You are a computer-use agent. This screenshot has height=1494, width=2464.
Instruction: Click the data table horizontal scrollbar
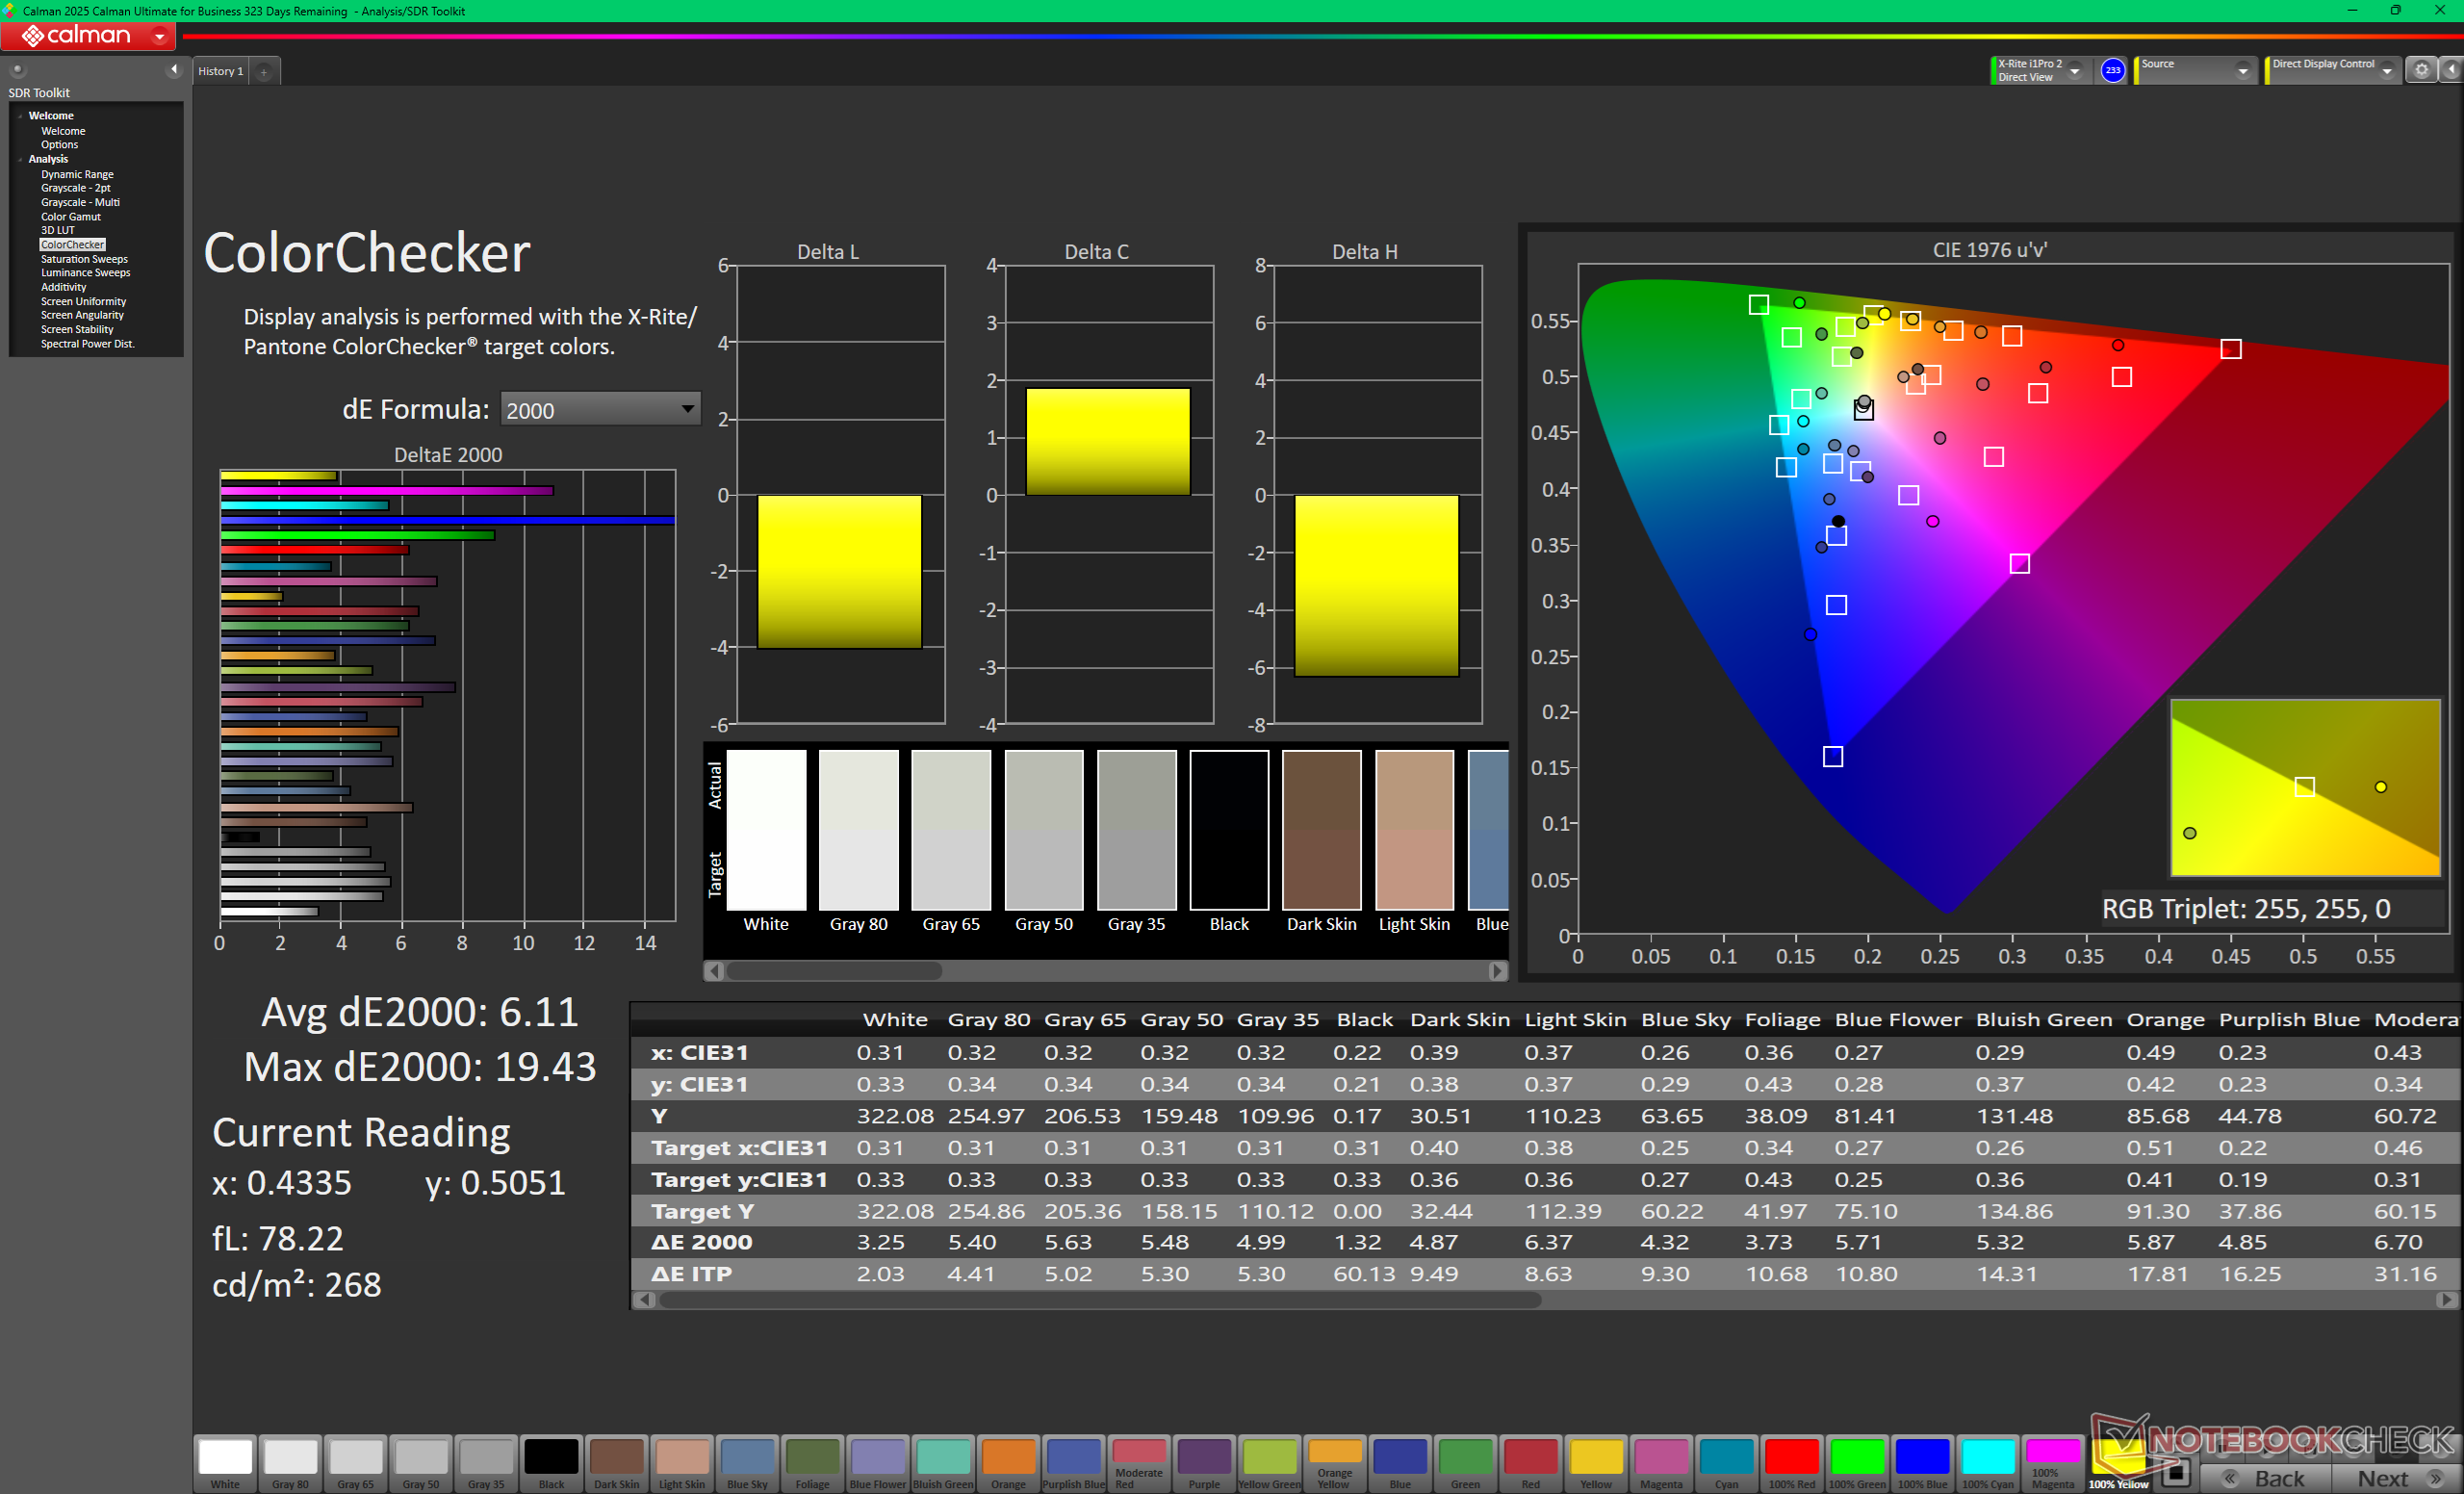point(1100,1300)
